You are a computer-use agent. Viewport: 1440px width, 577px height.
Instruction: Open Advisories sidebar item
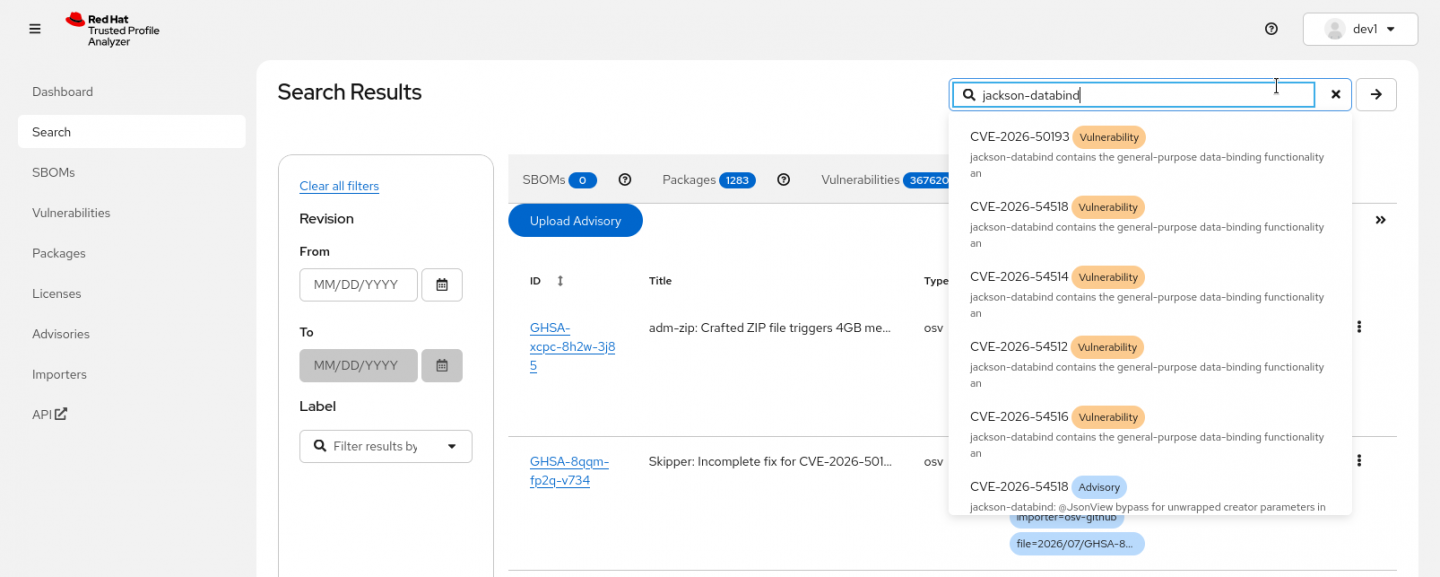(61, 334)
